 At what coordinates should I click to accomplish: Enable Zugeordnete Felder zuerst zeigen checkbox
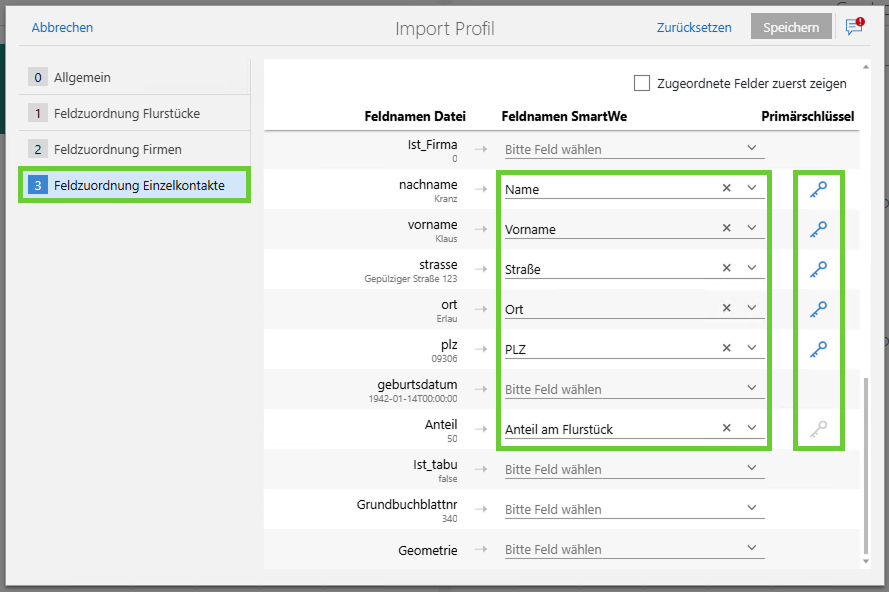click(642, 83)
